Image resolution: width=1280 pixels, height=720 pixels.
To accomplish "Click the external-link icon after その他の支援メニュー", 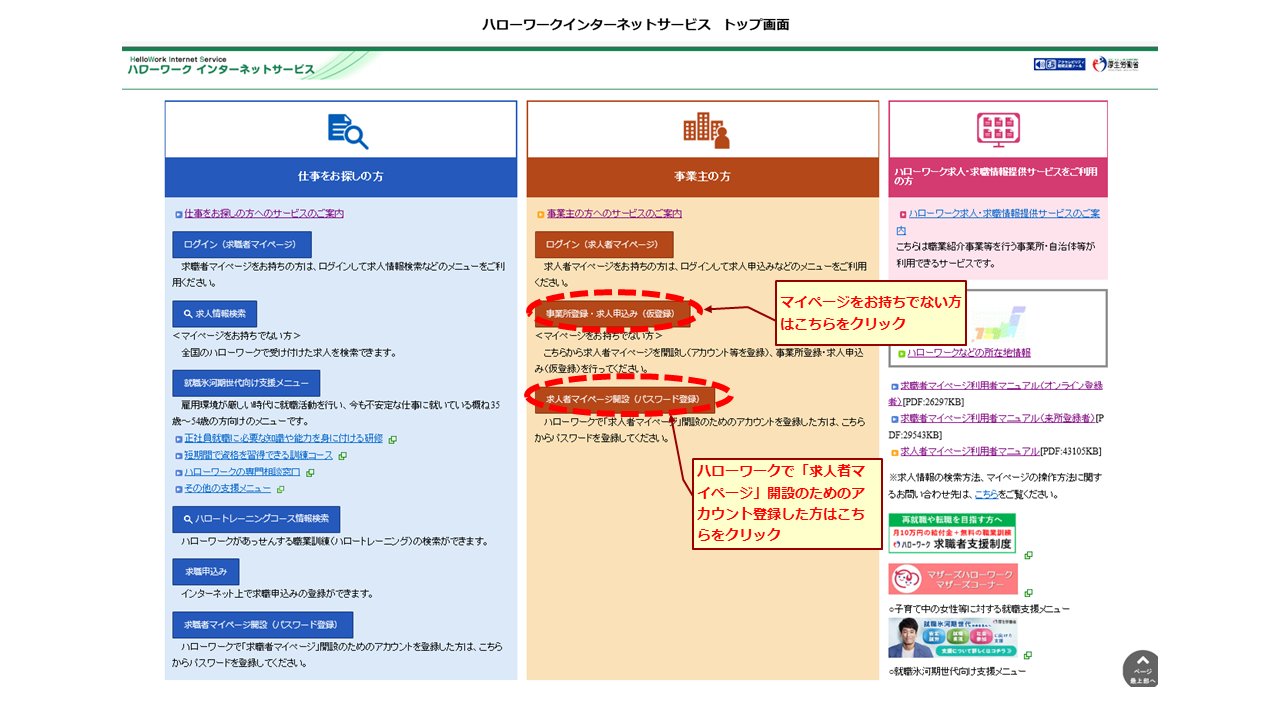I will coord(281,489).
